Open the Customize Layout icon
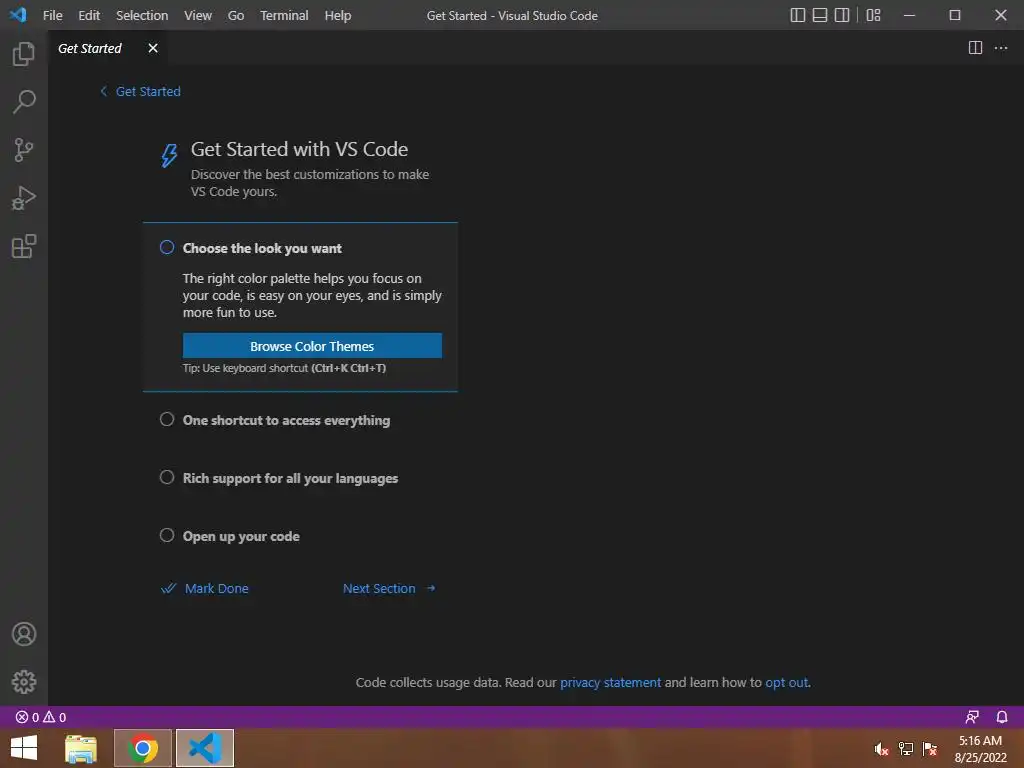This screenshot has width=1024, height=768. [x=873, y=15]
